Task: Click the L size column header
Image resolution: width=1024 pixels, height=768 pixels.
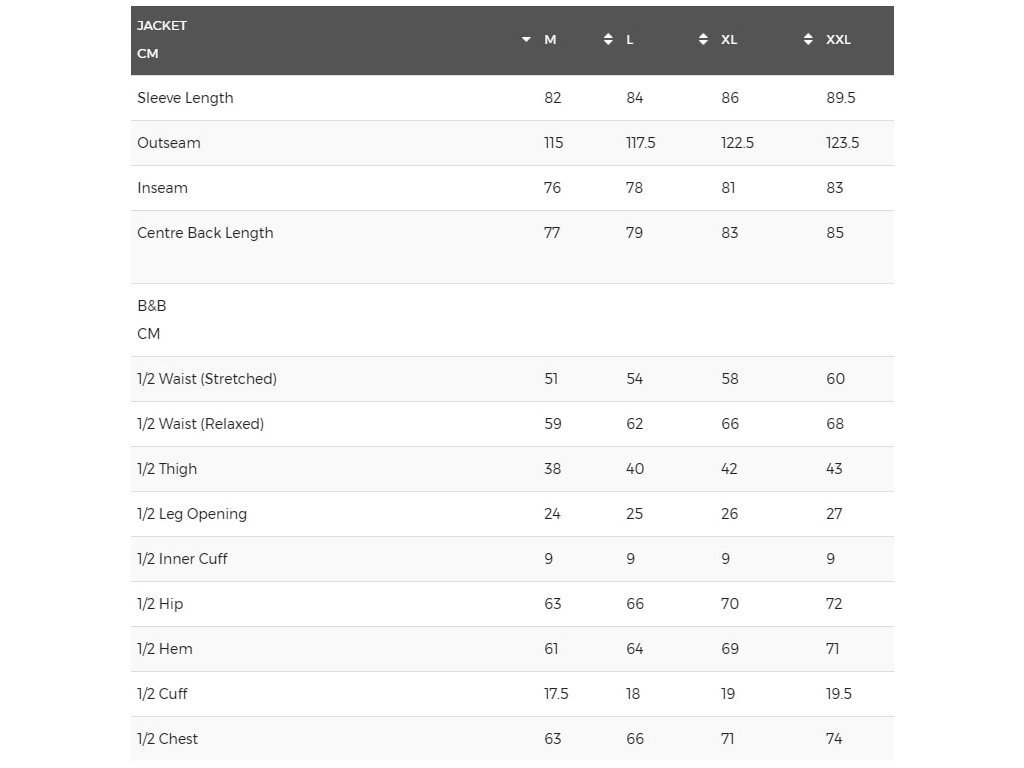Action: (x=630, y=40)
